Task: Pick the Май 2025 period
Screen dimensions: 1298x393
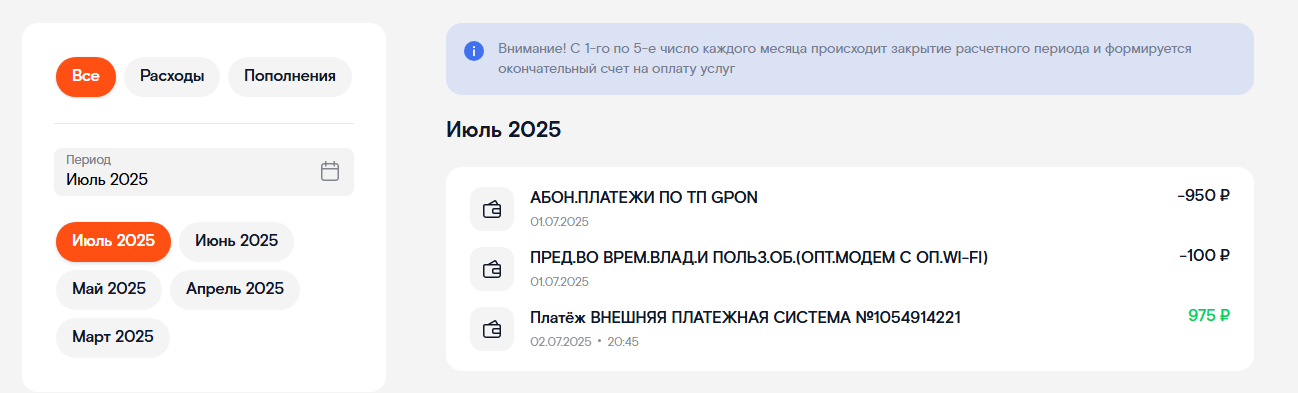Action: (x=109, y=289)
